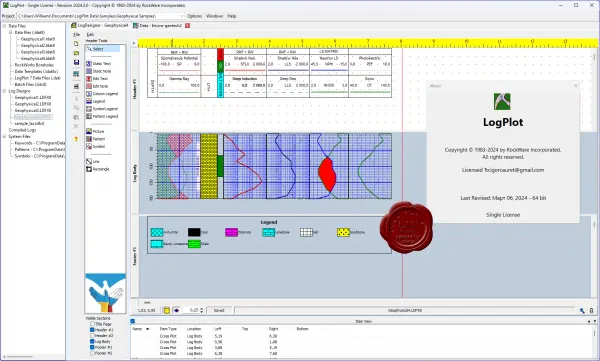The image size is (600, 361).
Task: Click the Save disk icon
Action: [x=76, y=62]
